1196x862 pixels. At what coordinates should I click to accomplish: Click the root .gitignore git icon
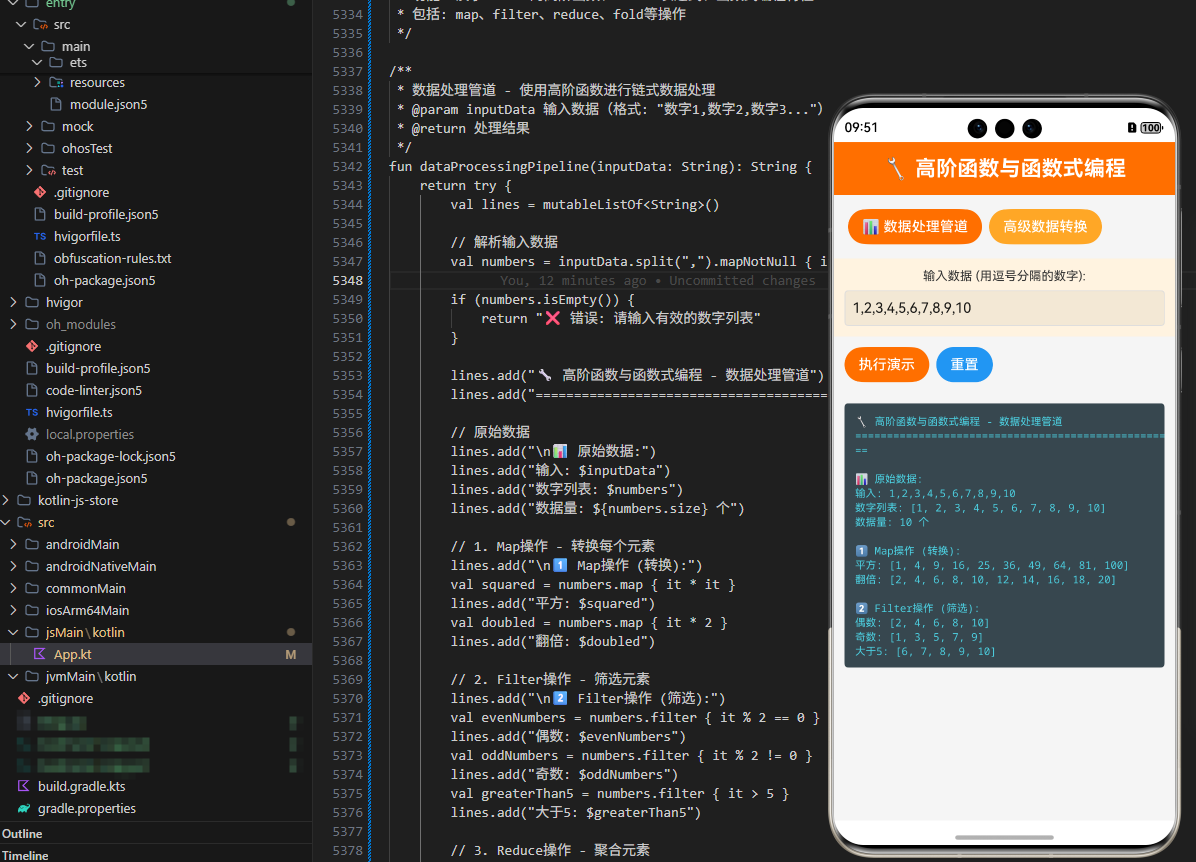pyautogui.click(x=24, y=699)
